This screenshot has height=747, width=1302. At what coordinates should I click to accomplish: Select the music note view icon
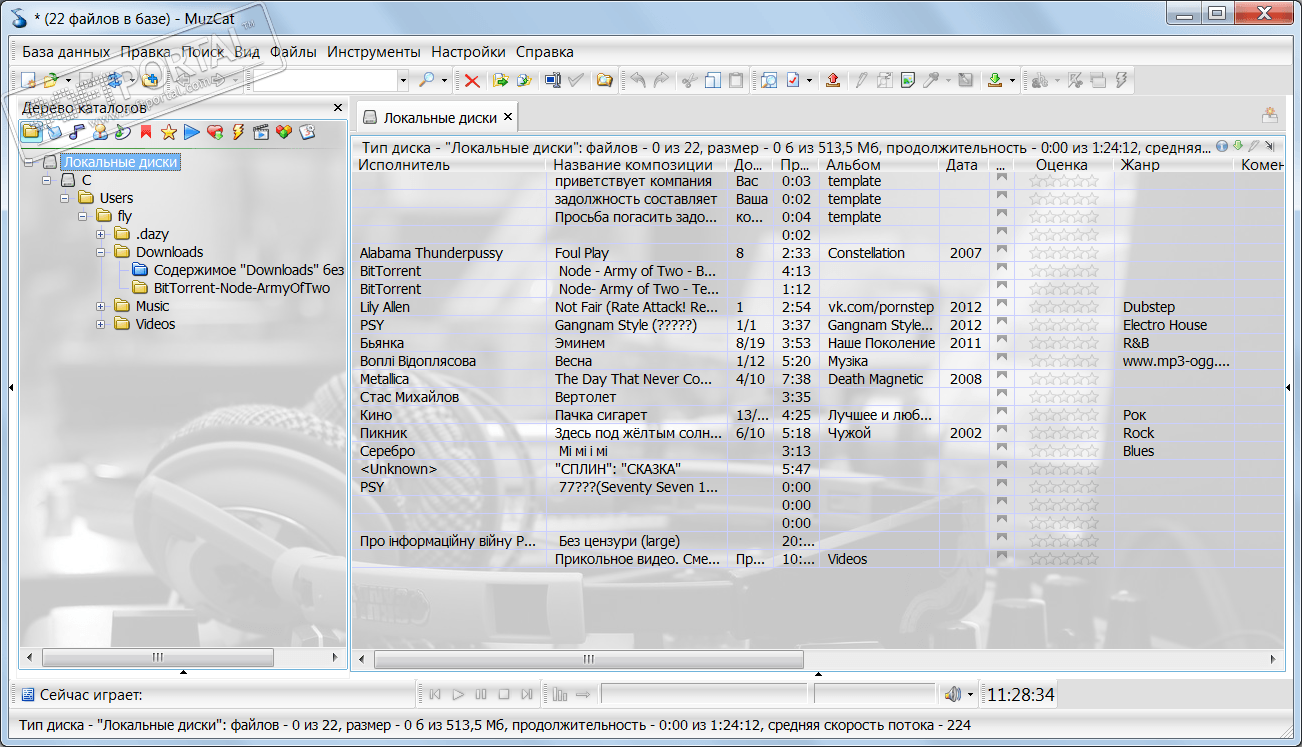[x=76, y=132]
